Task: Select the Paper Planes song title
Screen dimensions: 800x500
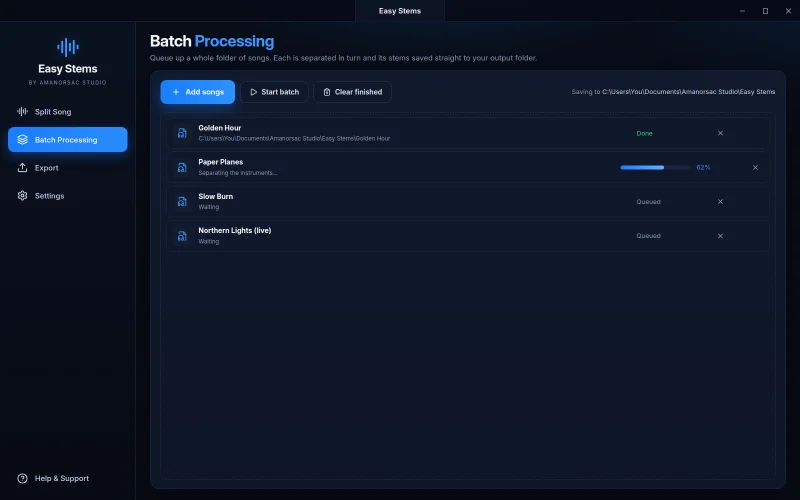Action: click(220, 162)
